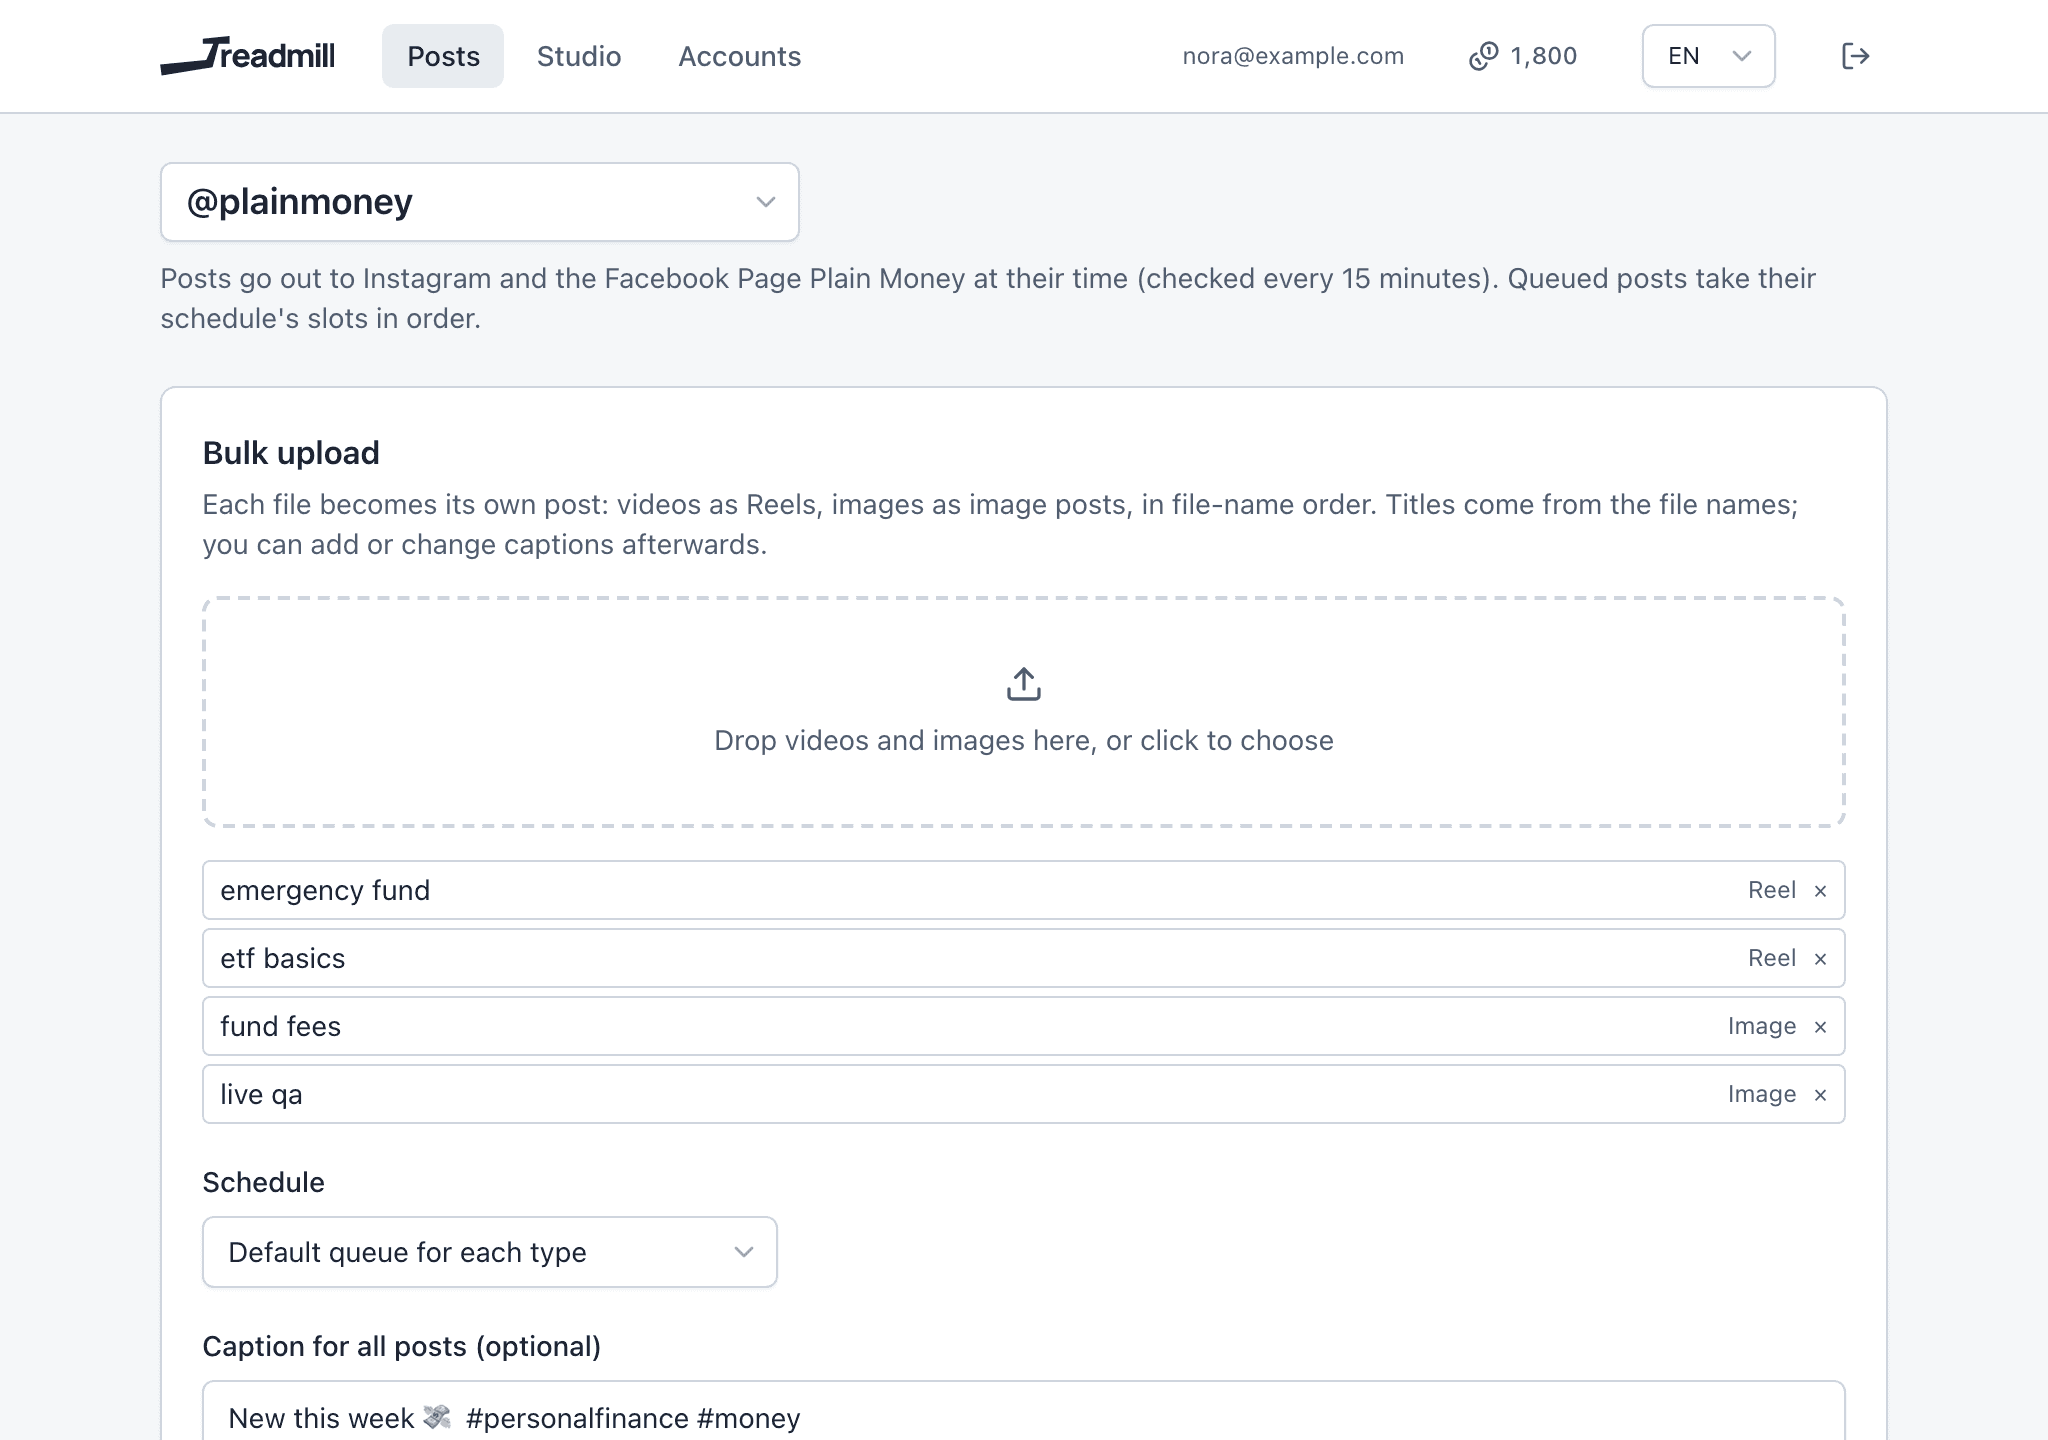Remove the fund fees file

[1820, 1027]
